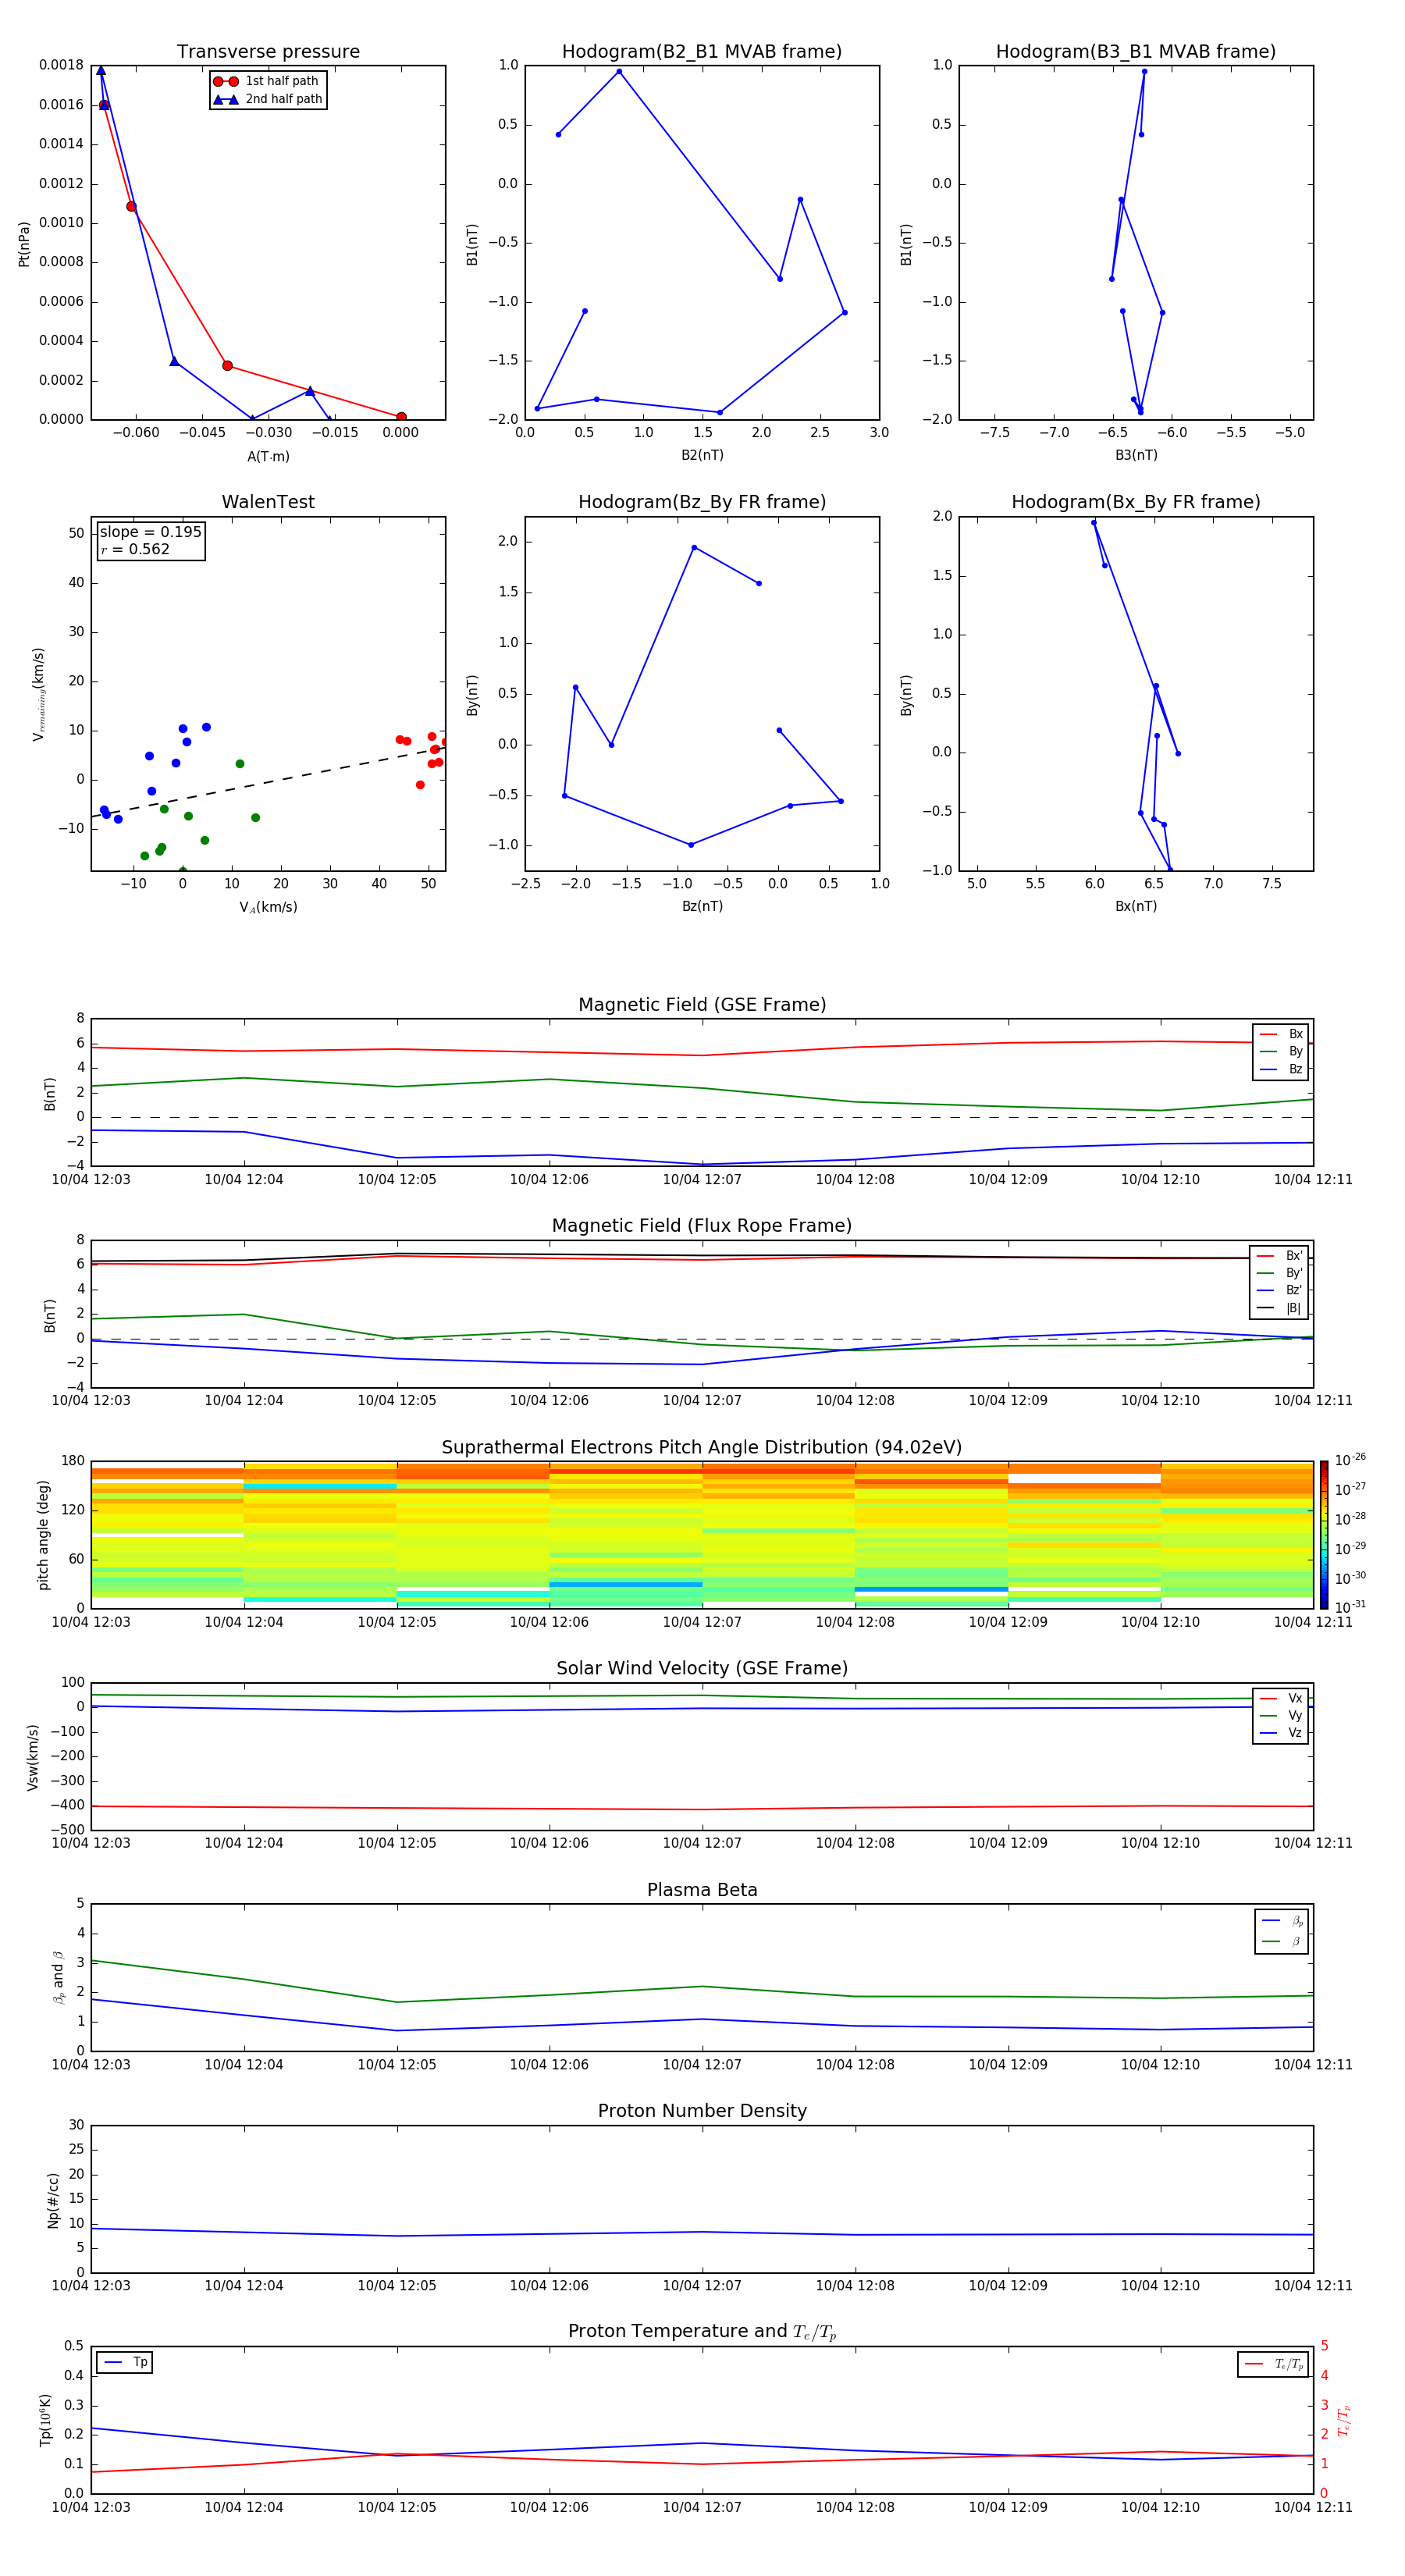1405x2576 pixels.
Task: Click the 'Proton Temperature and Te/Tp' title
Action: click(702, 2332)
